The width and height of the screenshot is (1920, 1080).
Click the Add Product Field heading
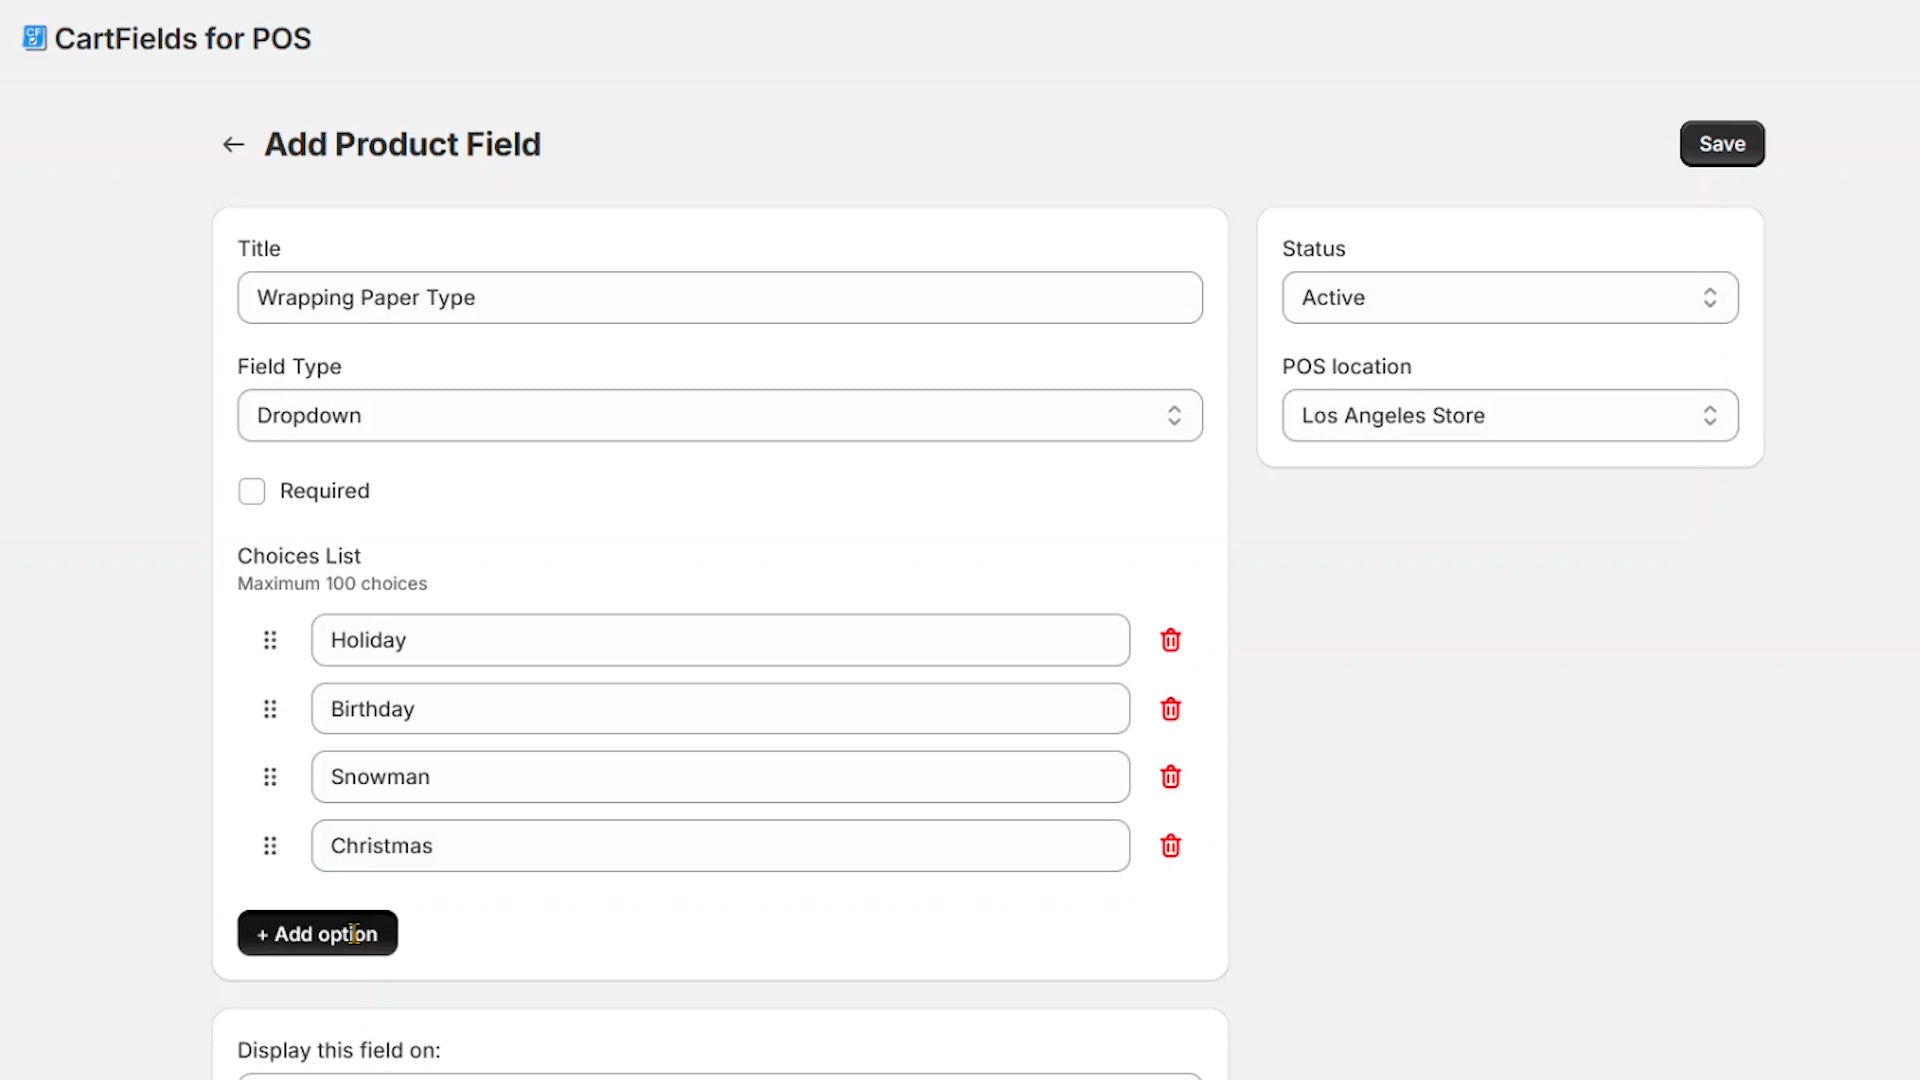402,144
